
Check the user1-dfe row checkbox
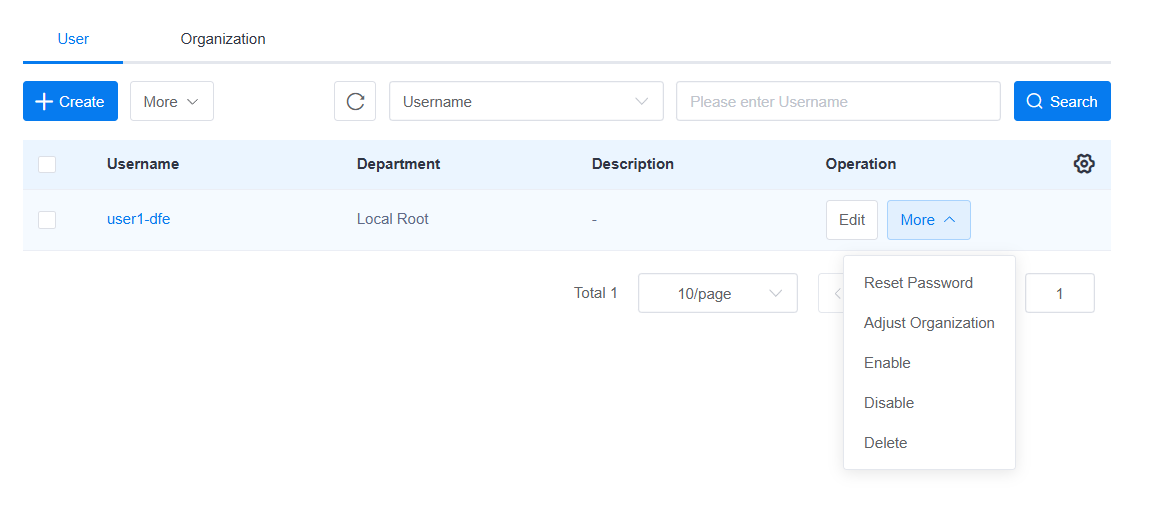[47, 220]
